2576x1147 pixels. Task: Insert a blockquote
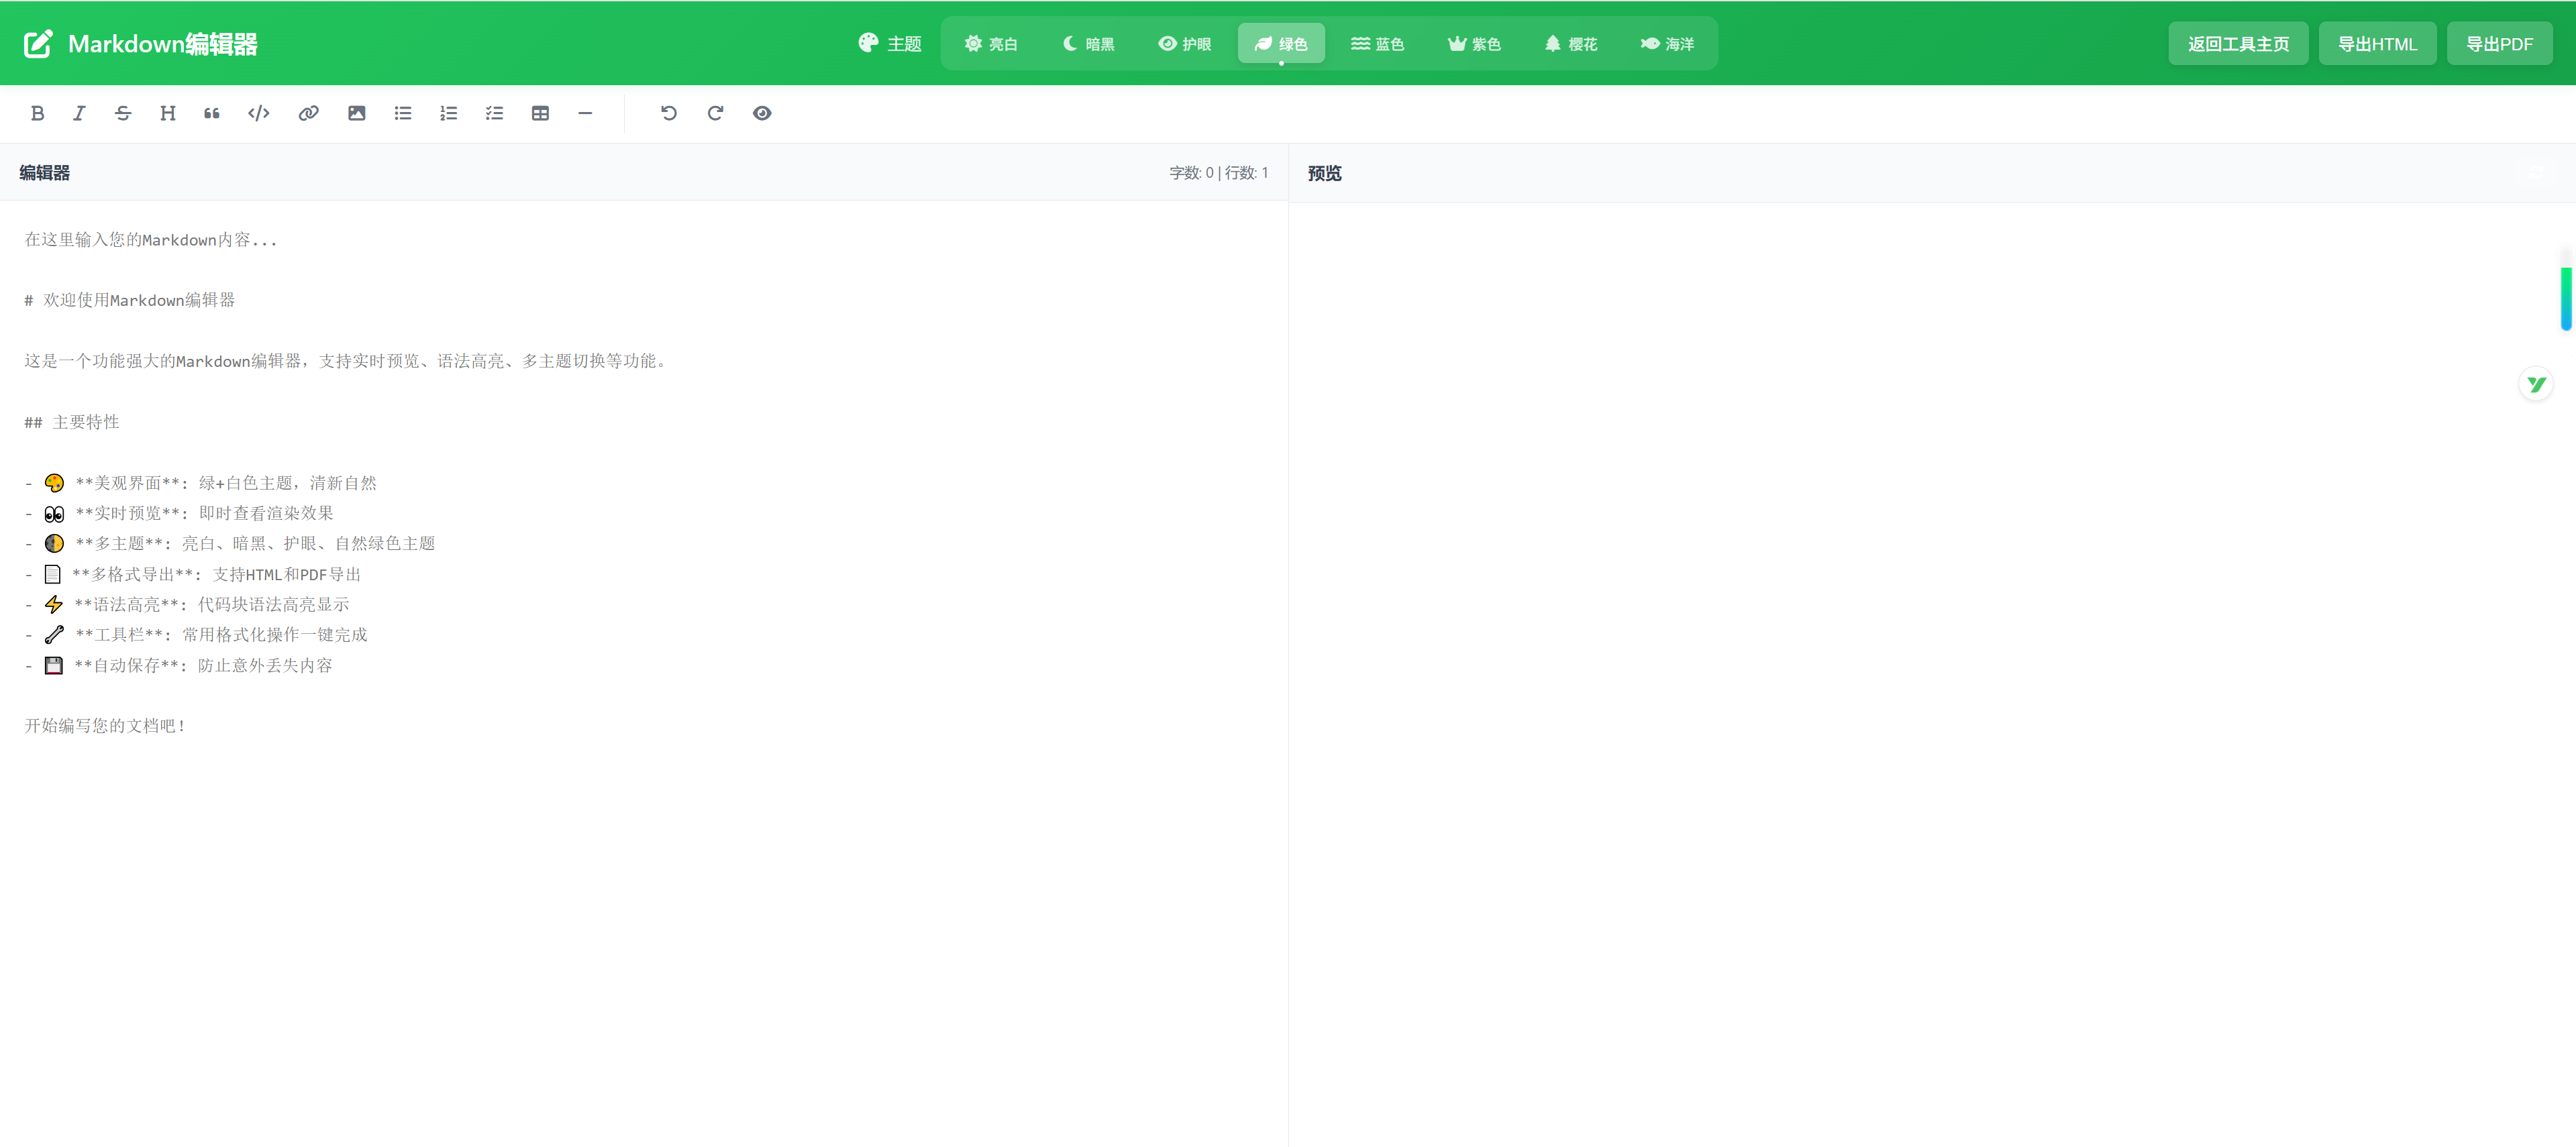pyautogui.click(x=211, y=113)
